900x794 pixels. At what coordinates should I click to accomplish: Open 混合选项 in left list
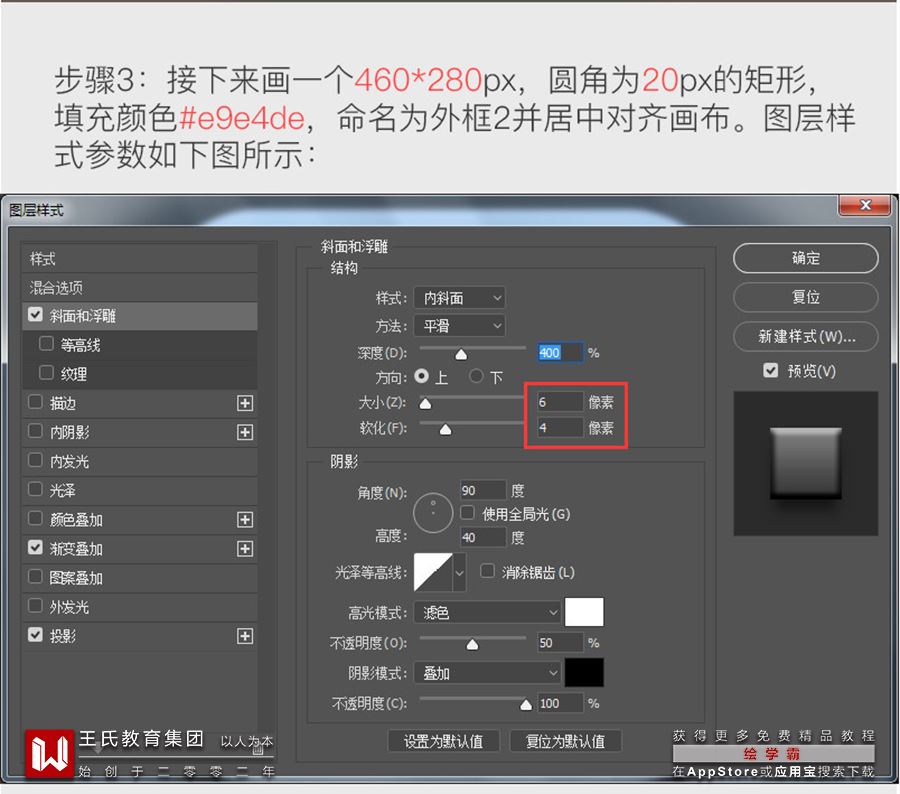(139, 287)
